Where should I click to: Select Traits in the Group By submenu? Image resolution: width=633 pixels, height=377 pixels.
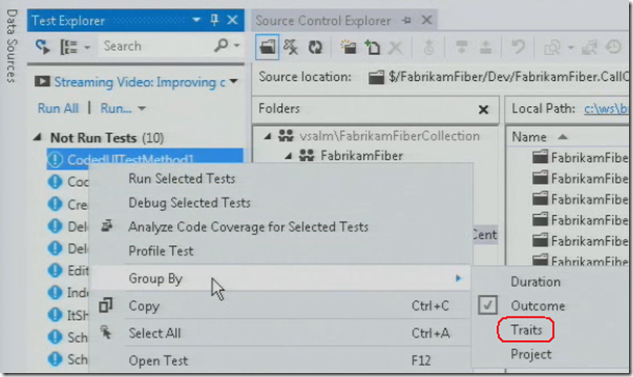526,330
